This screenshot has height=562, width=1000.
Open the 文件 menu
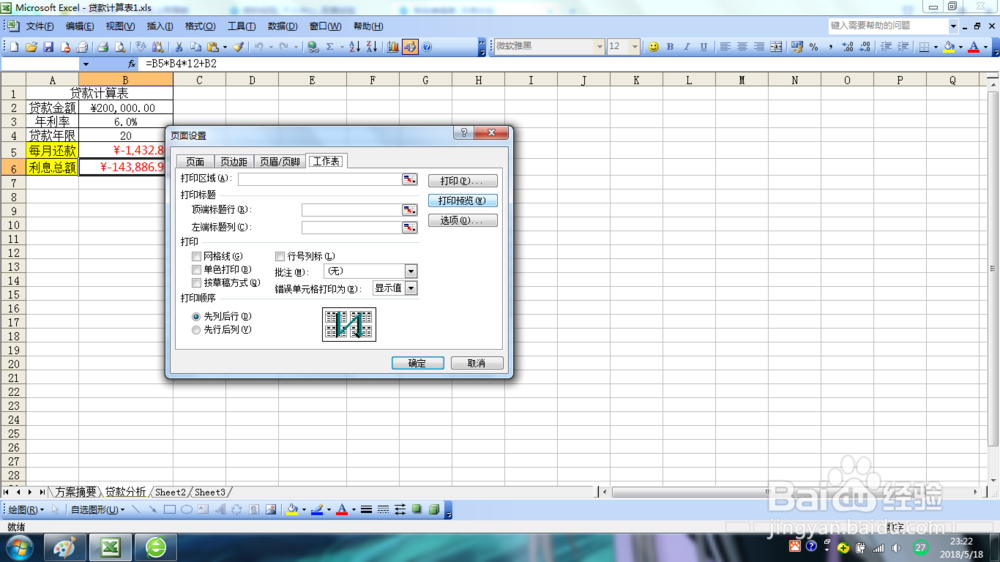[x=40, y=26]
